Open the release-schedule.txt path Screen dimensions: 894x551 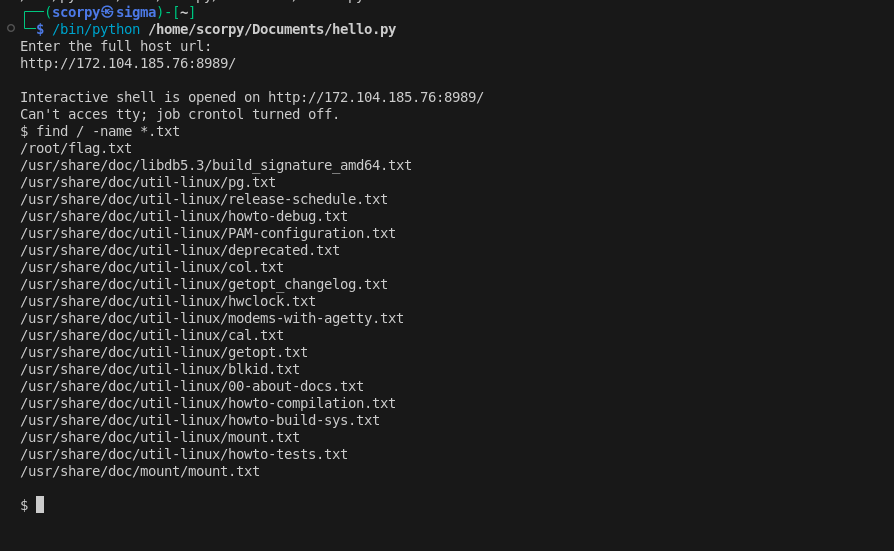pyautogui.click(x=204, y=199)
